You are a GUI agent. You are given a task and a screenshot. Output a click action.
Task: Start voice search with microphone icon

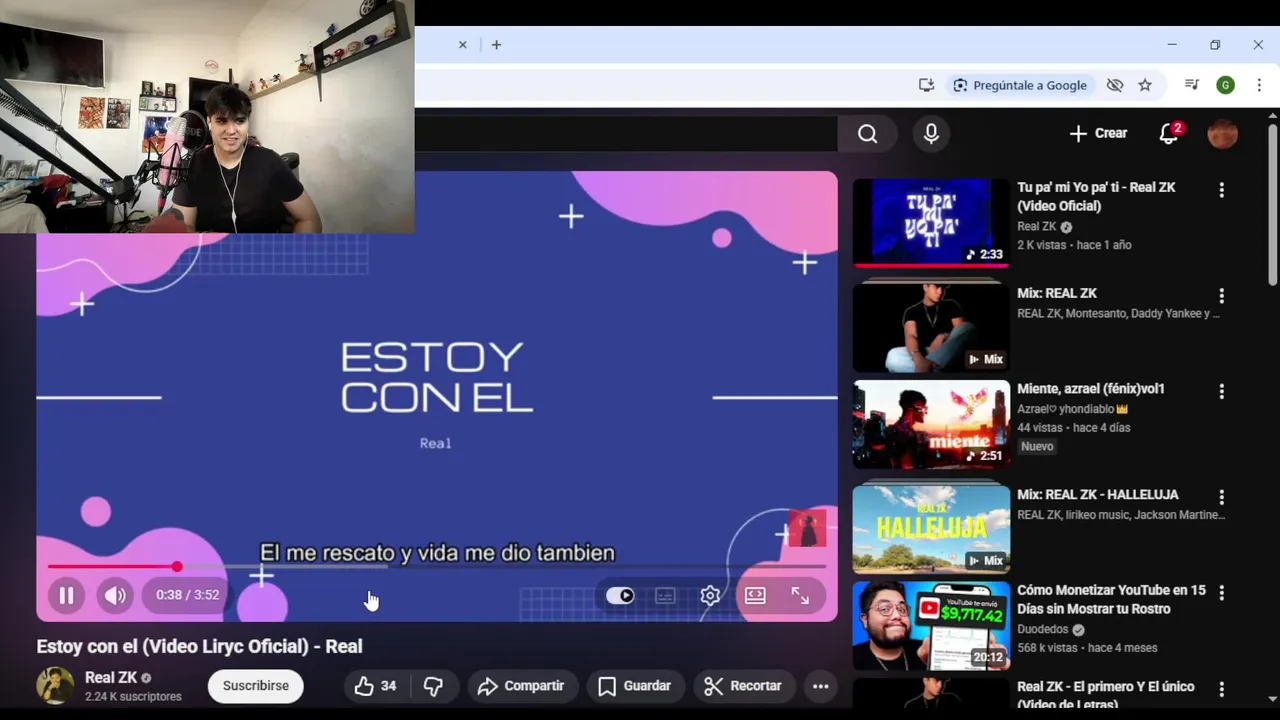point(931,133)
